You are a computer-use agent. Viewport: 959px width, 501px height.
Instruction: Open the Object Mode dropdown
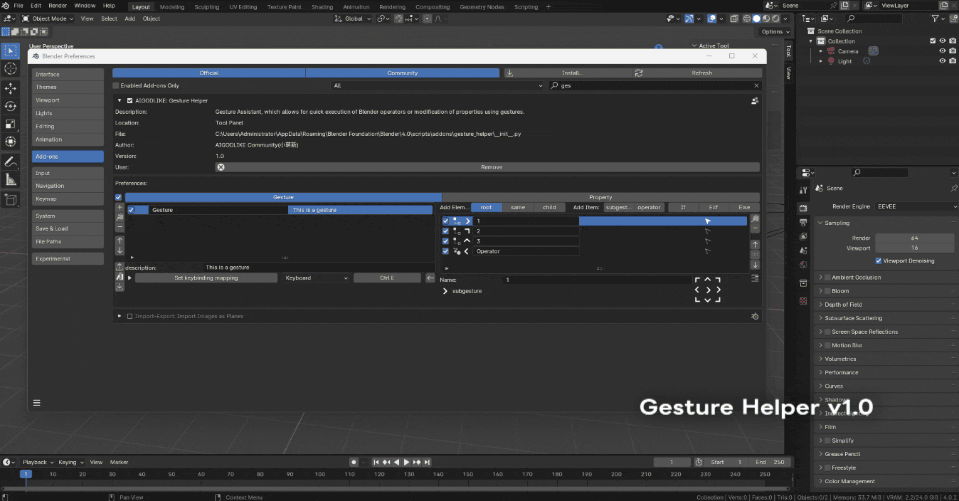[47, 18]
